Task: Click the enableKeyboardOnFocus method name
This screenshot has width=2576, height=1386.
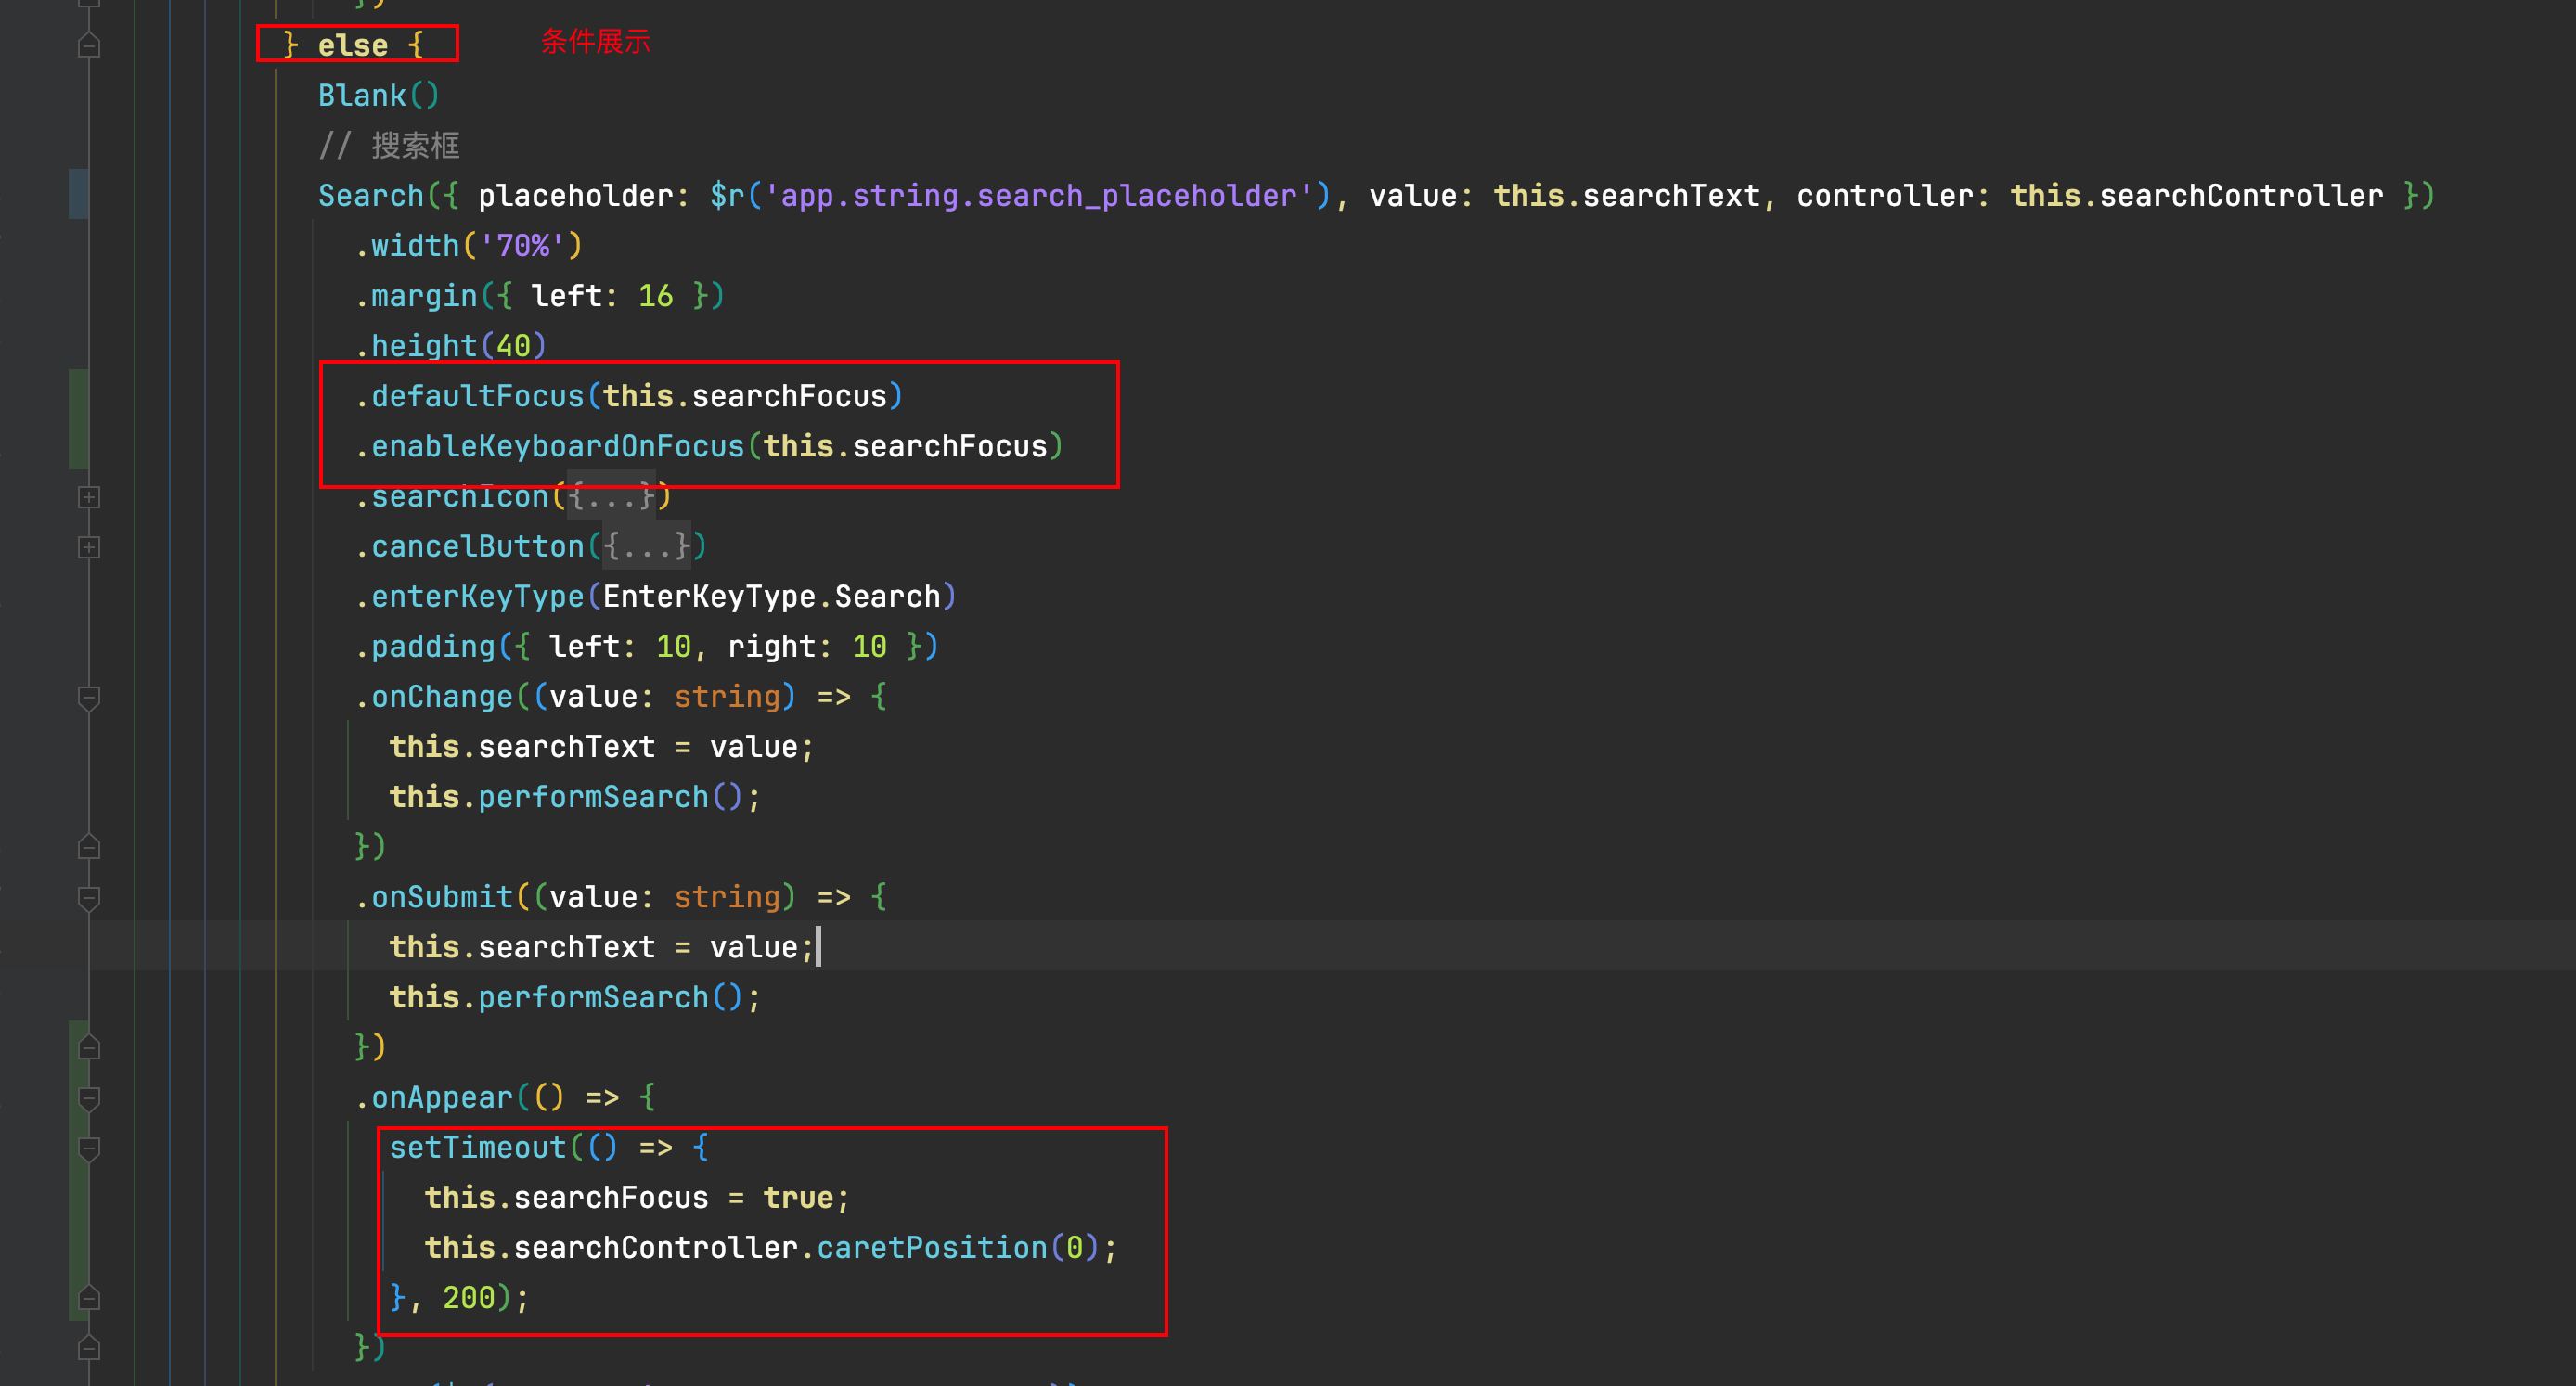Action: point(558,446)
